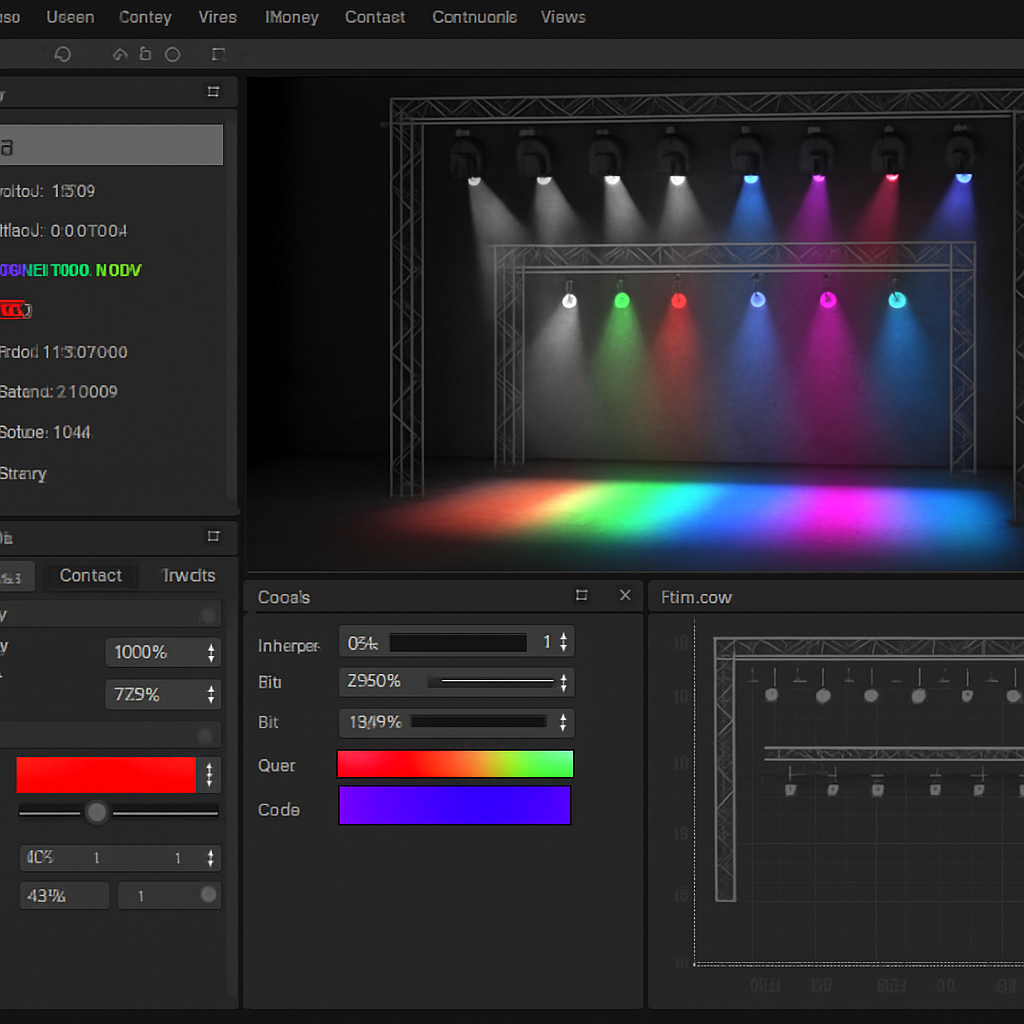Viewport: 1024px width, 1024px height.
Task: Toggle the round control next to the 43% field
Action: (x=208, y=895)
